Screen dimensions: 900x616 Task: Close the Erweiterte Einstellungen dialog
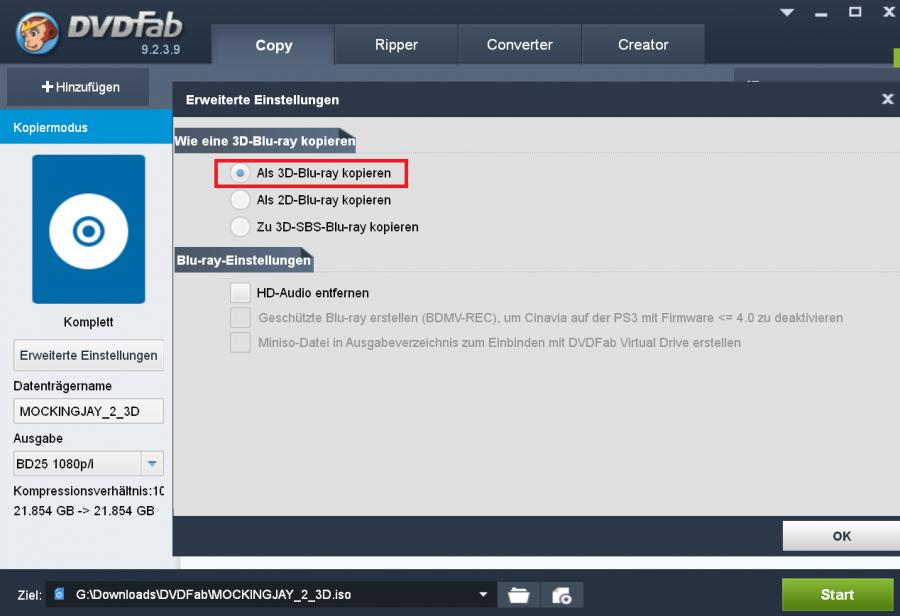(887, 99)
